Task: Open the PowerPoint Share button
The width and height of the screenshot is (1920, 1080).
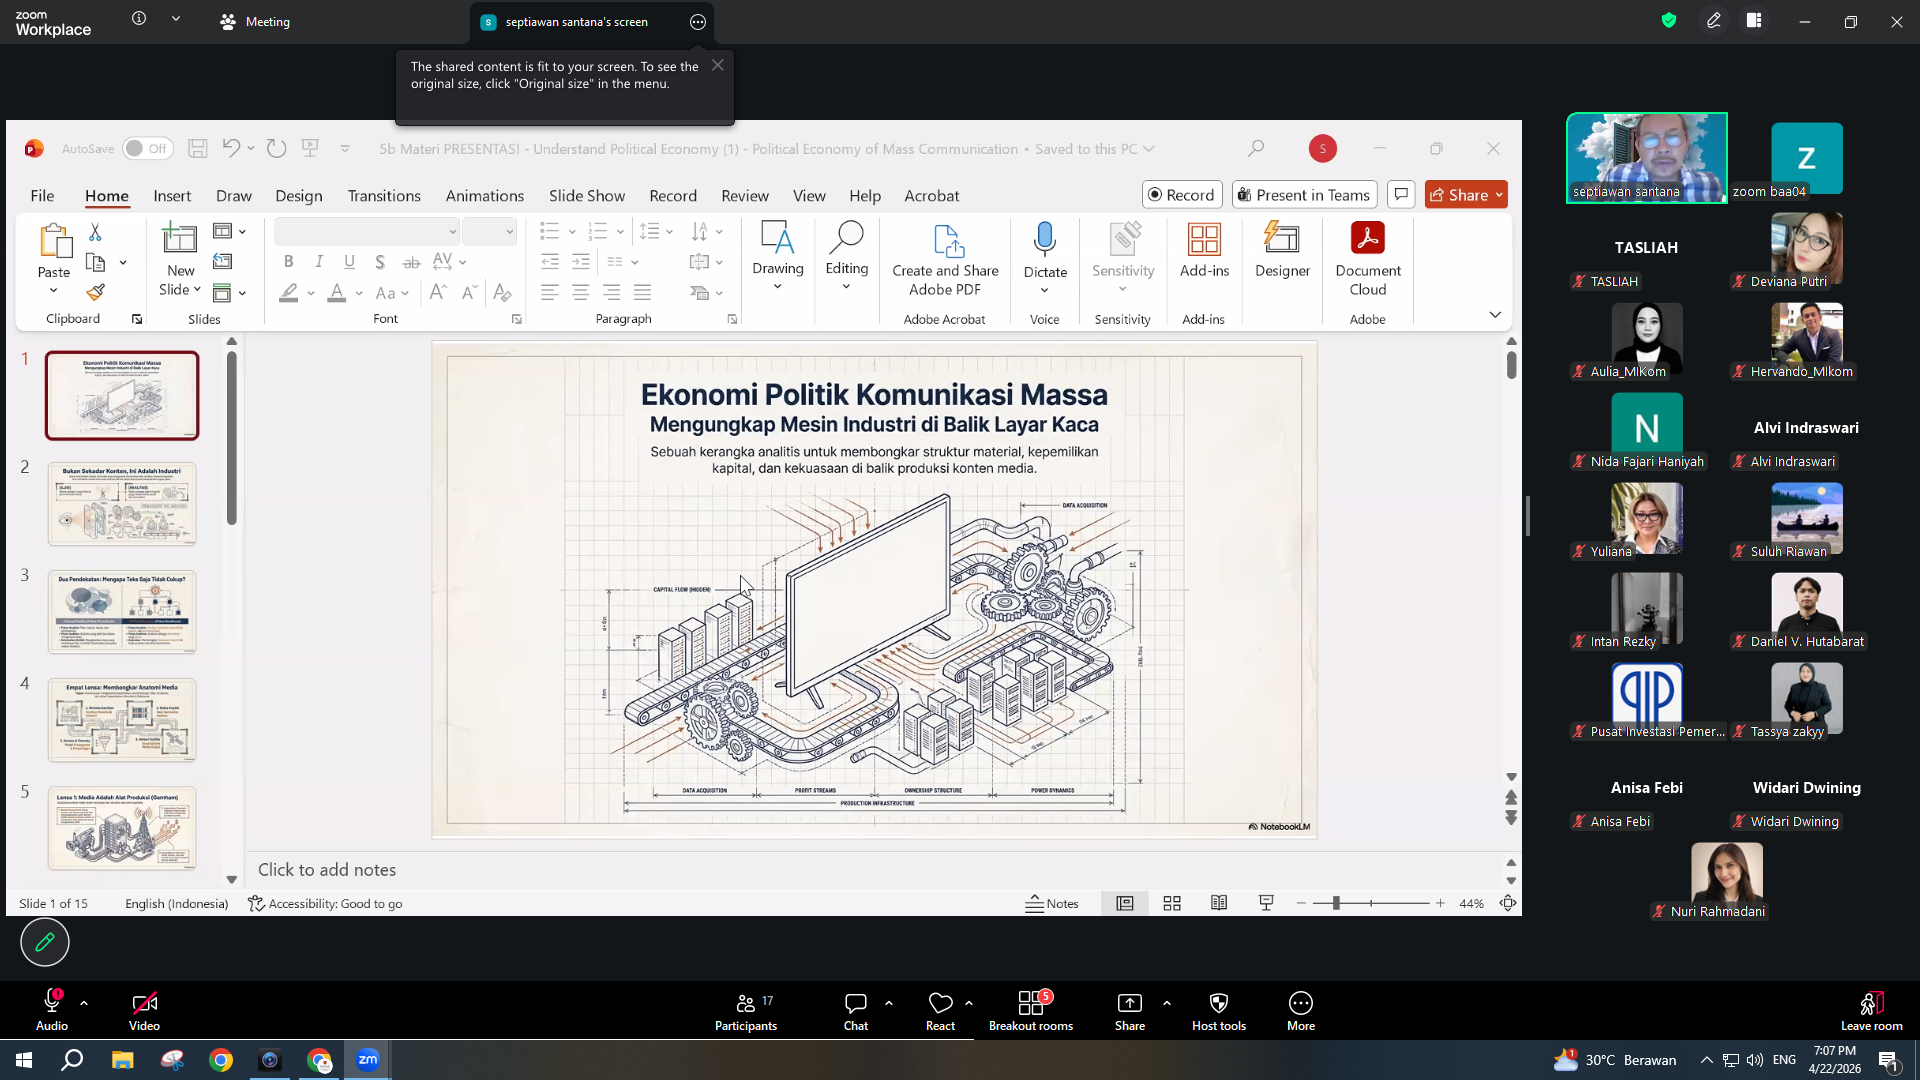Action: click(x=1466, y=195)
